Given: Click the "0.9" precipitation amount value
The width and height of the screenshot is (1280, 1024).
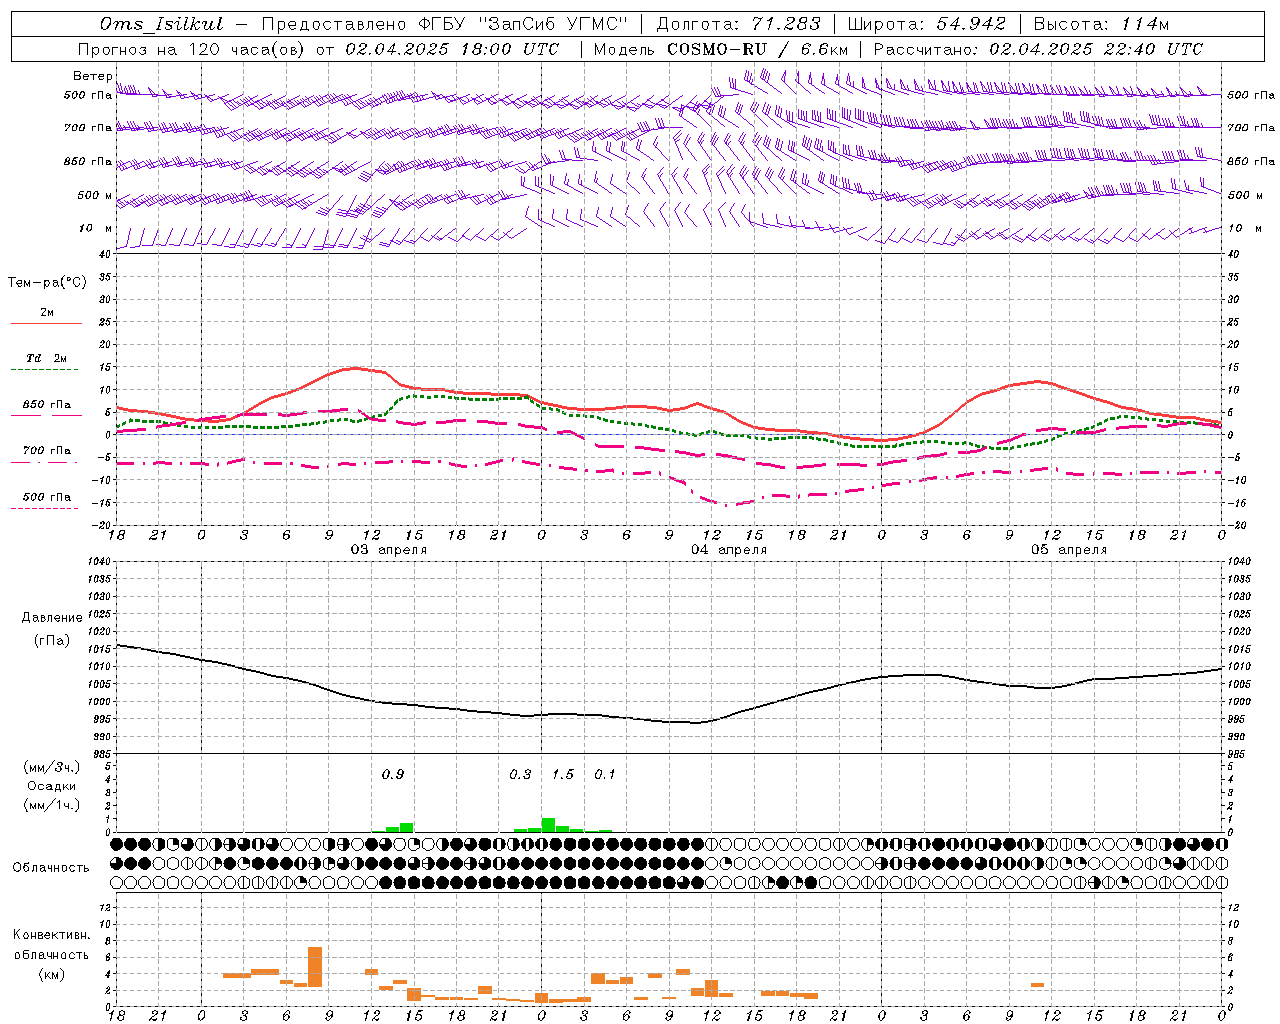Looking at the screenshot, I should pos(393,774).
